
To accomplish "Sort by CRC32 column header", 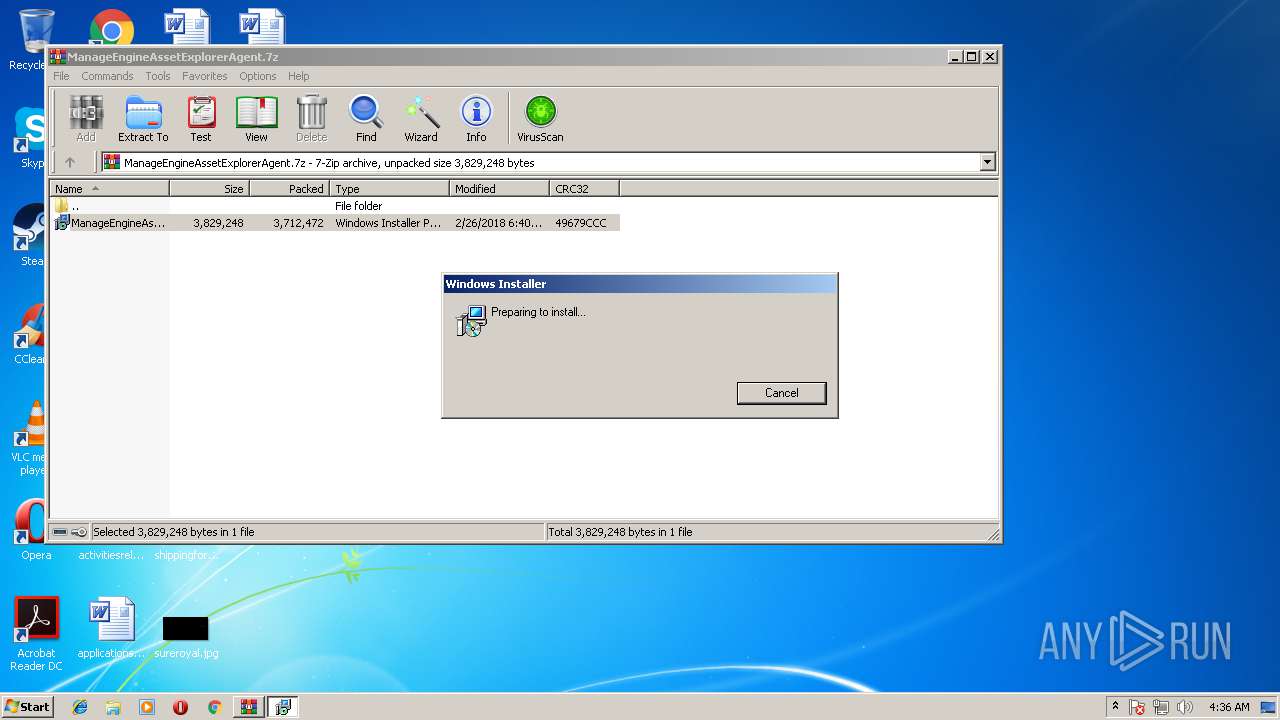I will point(584,189).
